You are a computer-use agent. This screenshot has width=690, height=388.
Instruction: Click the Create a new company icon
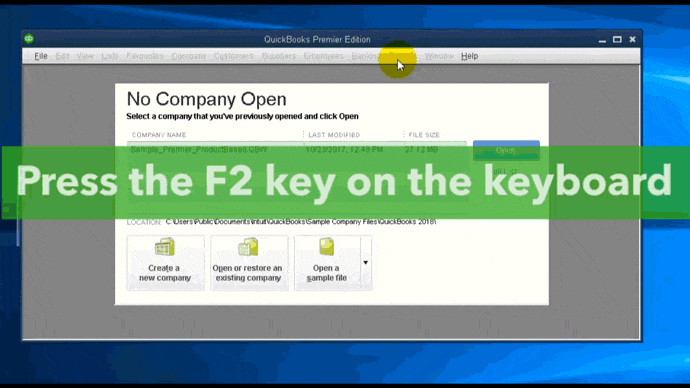tap(165, 247)
